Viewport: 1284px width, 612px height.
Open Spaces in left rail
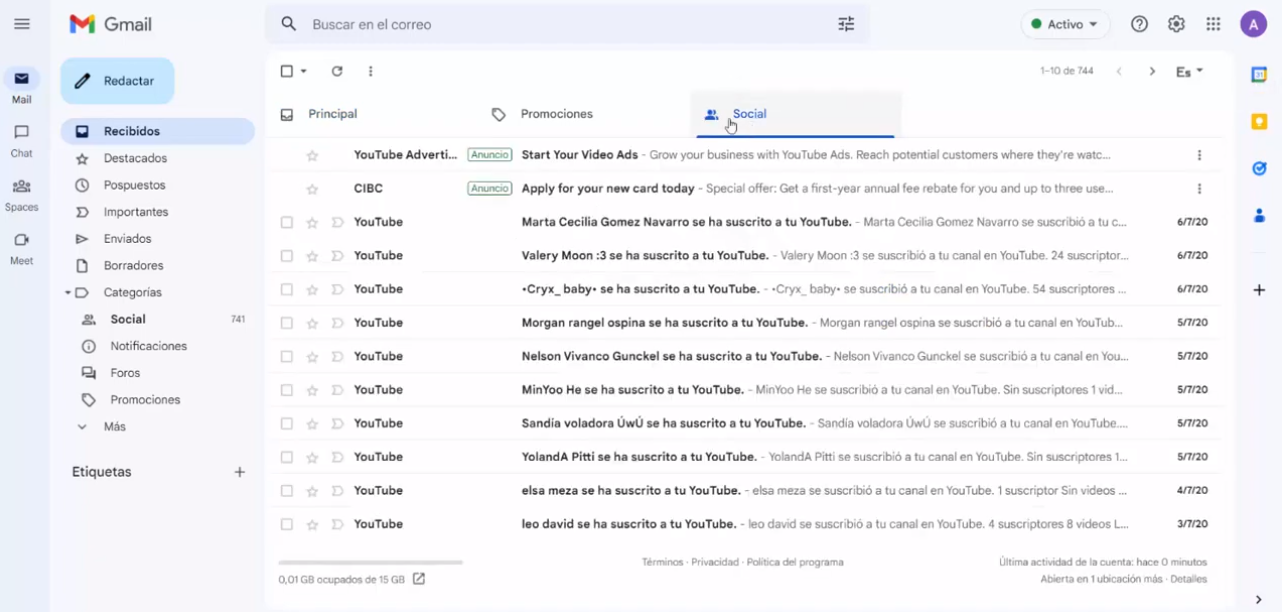coord(21,194)
